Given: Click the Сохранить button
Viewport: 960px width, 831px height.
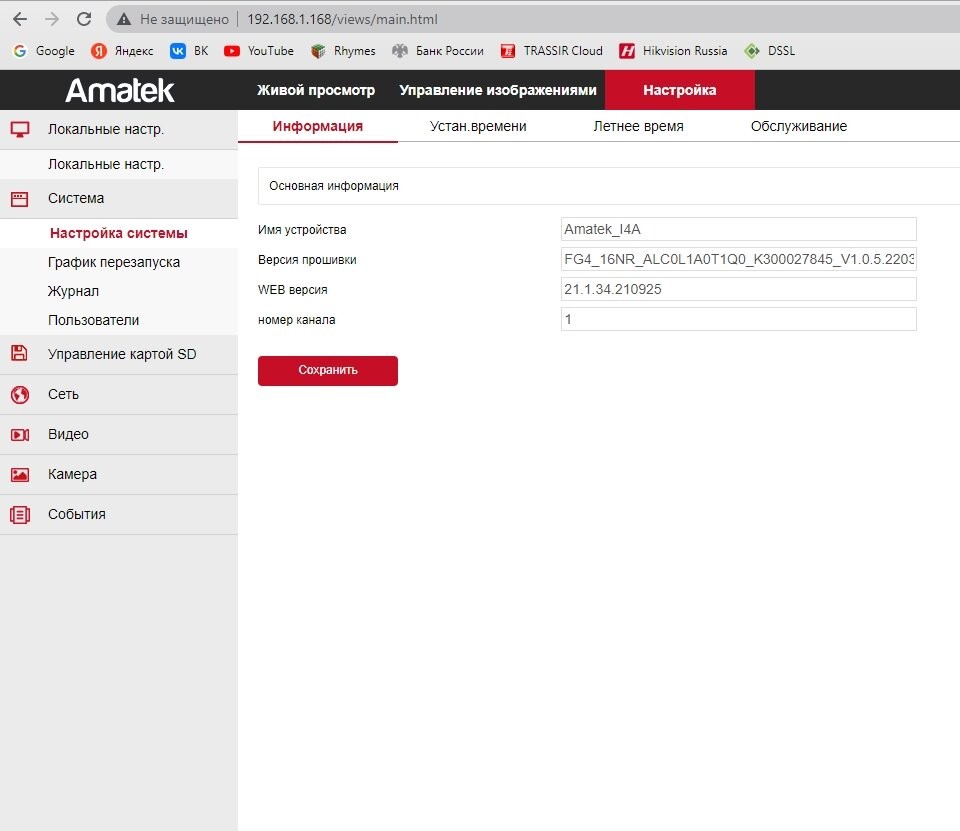Looking at the screenshot, I should point(328,370).
